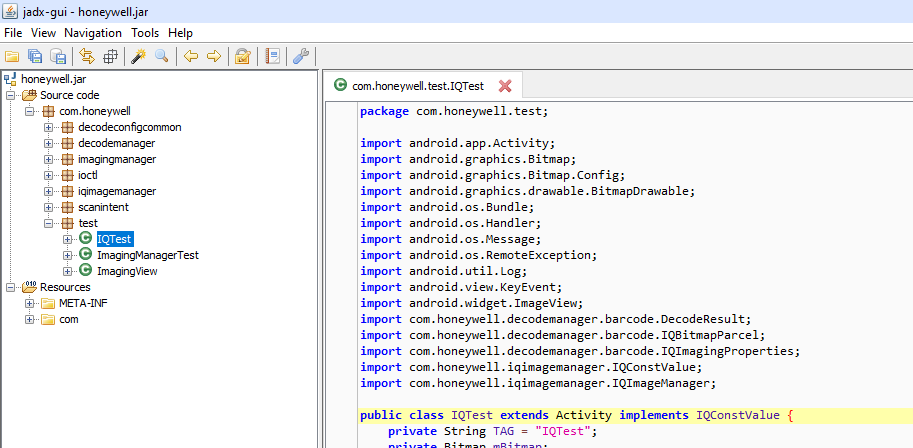Select the com.honeywell package
This screenshot has width=913, height=448.
point(94,111)
